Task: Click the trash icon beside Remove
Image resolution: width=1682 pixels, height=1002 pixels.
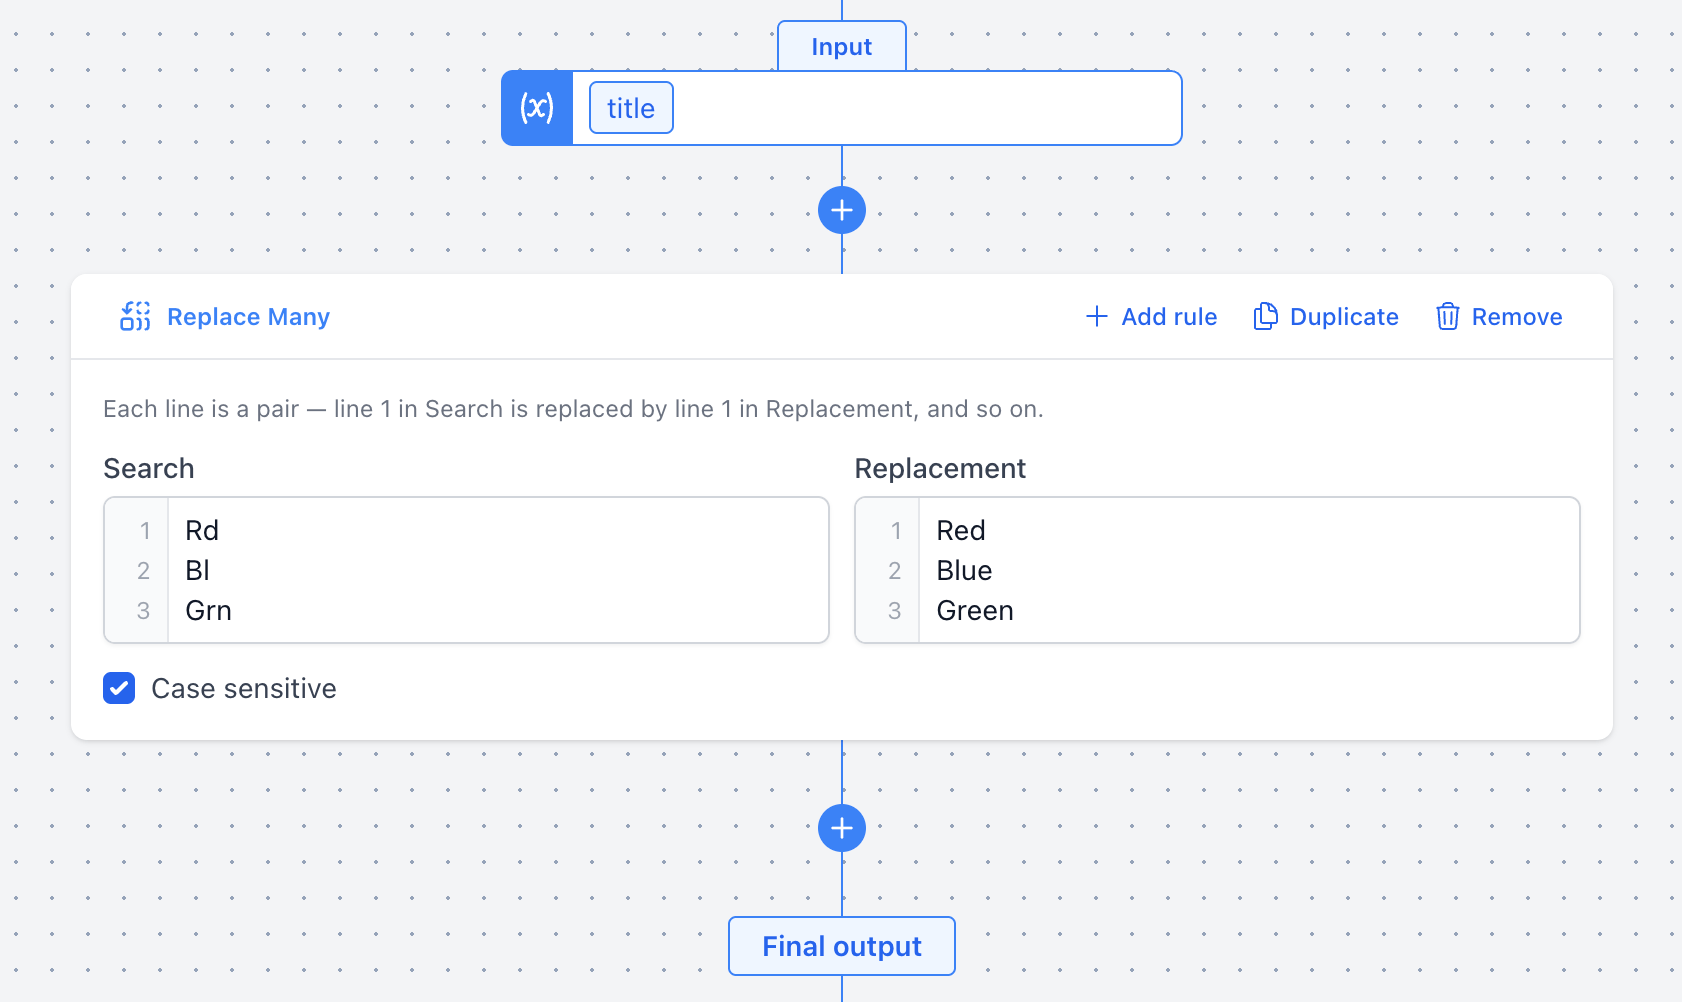Action: [x=1447, y=316]
